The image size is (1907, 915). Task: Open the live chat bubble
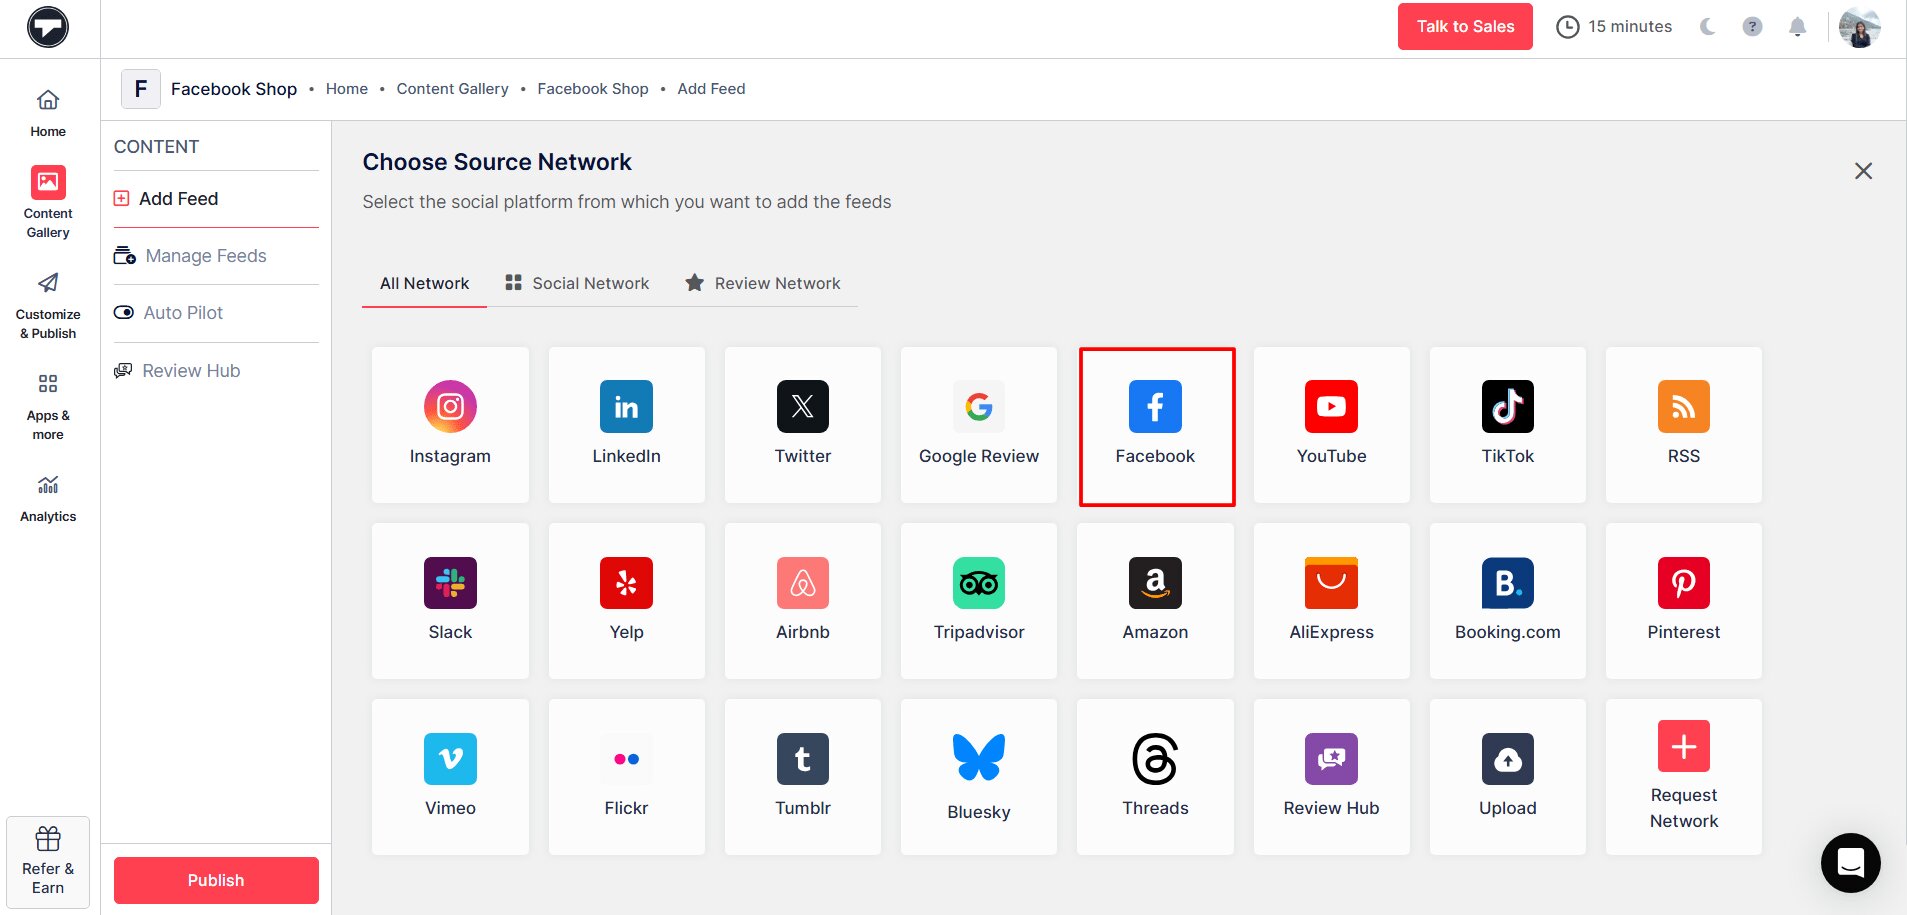pos(1849,862)
